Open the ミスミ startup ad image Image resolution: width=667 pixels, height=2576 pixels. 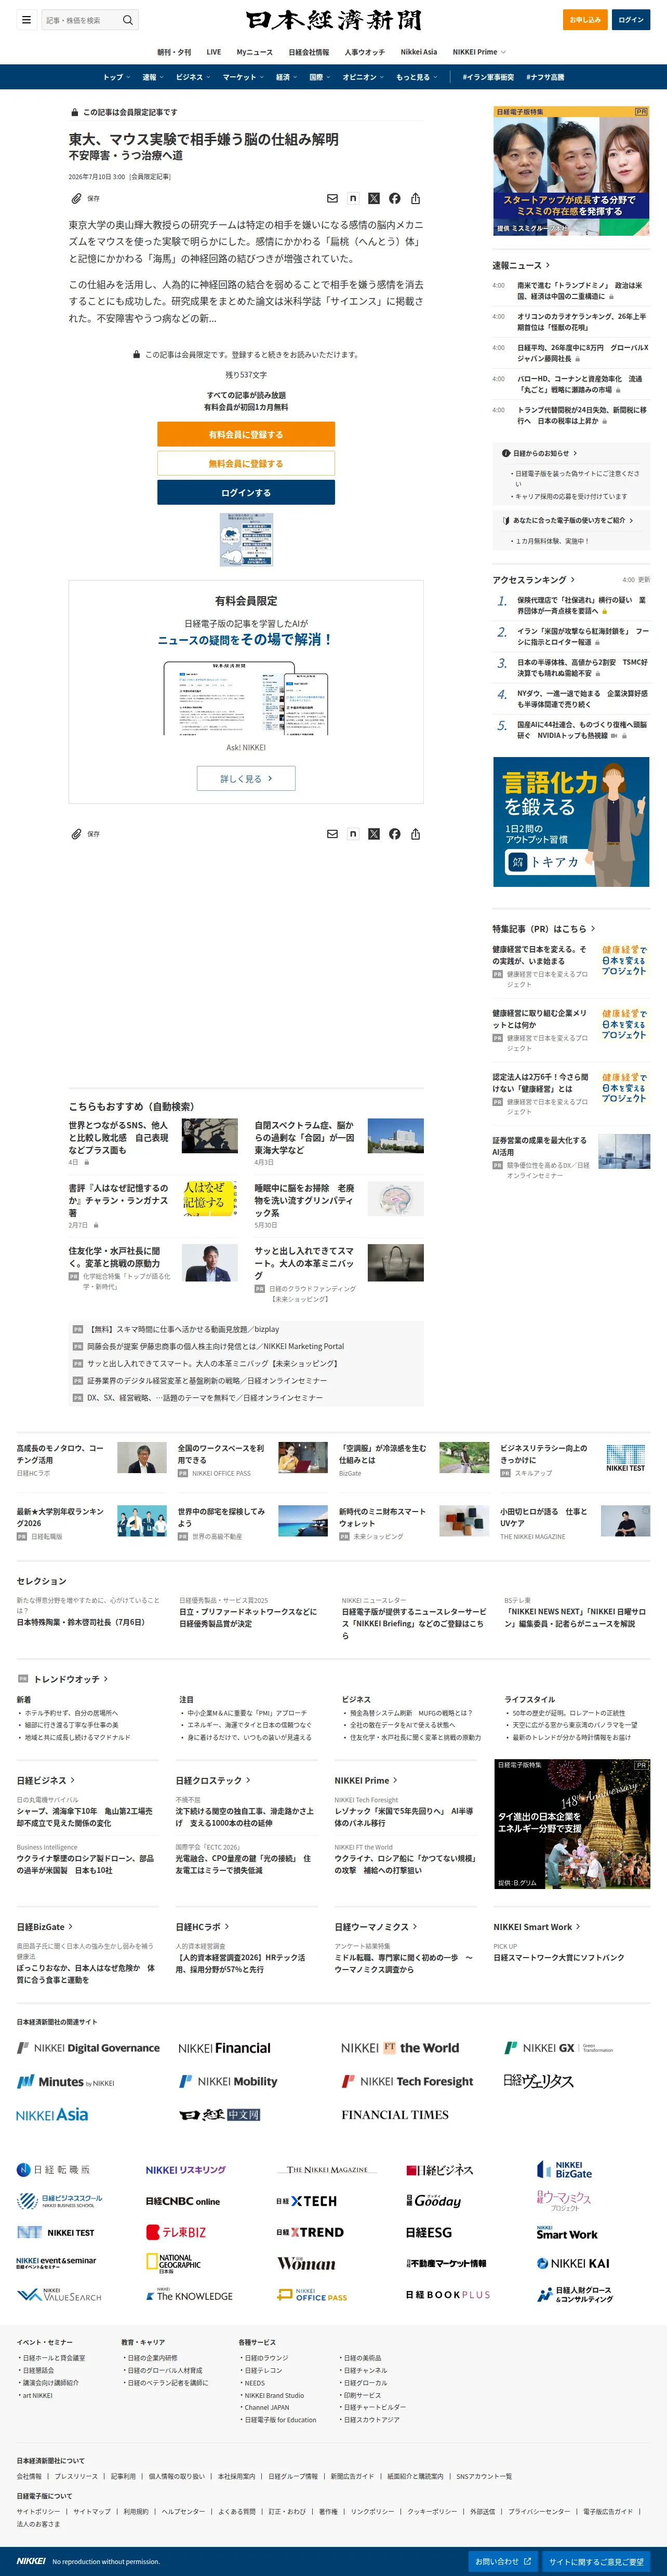click(x=571, y=172)
